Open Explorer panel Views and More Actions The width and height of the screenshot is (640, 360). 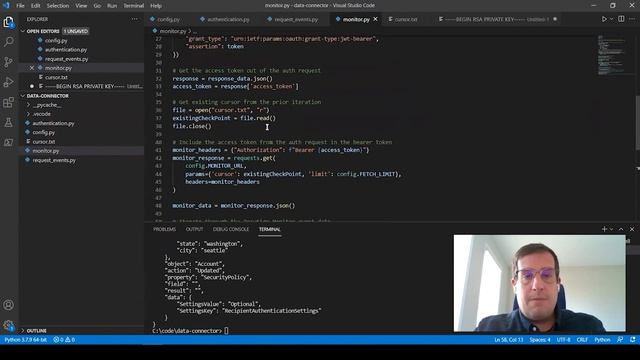pyautogui.click(x=134, y=19)
